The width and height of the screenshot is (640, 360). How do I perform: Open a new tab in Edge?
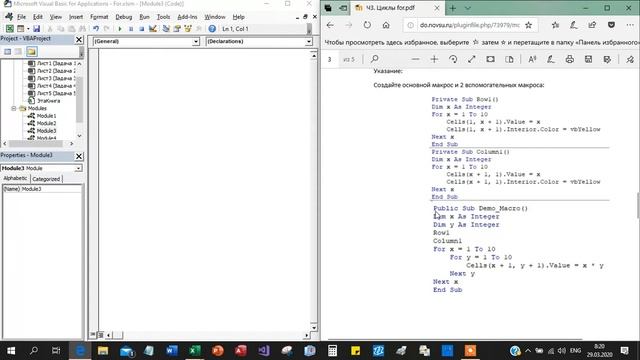coord(453,8)
